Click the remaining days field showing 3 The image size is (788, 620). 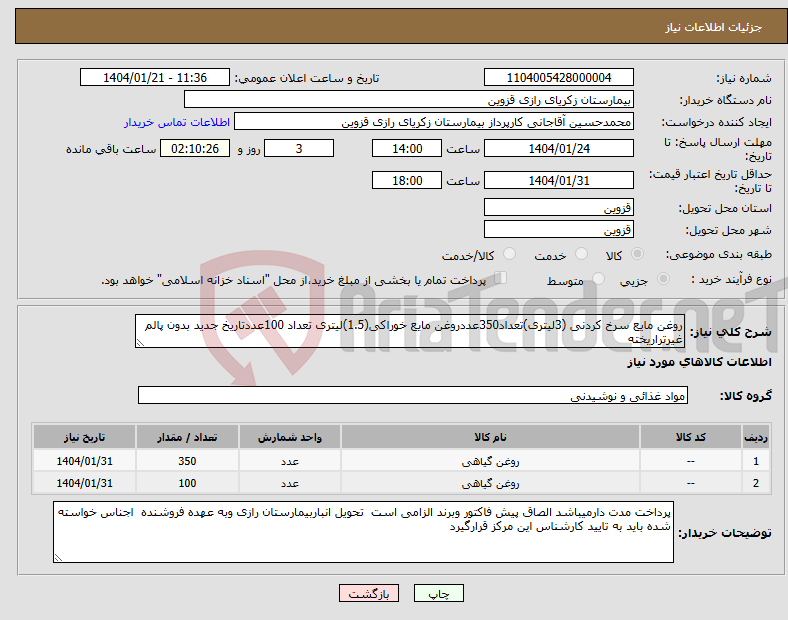pyautogui.click(x=299, y=148)
